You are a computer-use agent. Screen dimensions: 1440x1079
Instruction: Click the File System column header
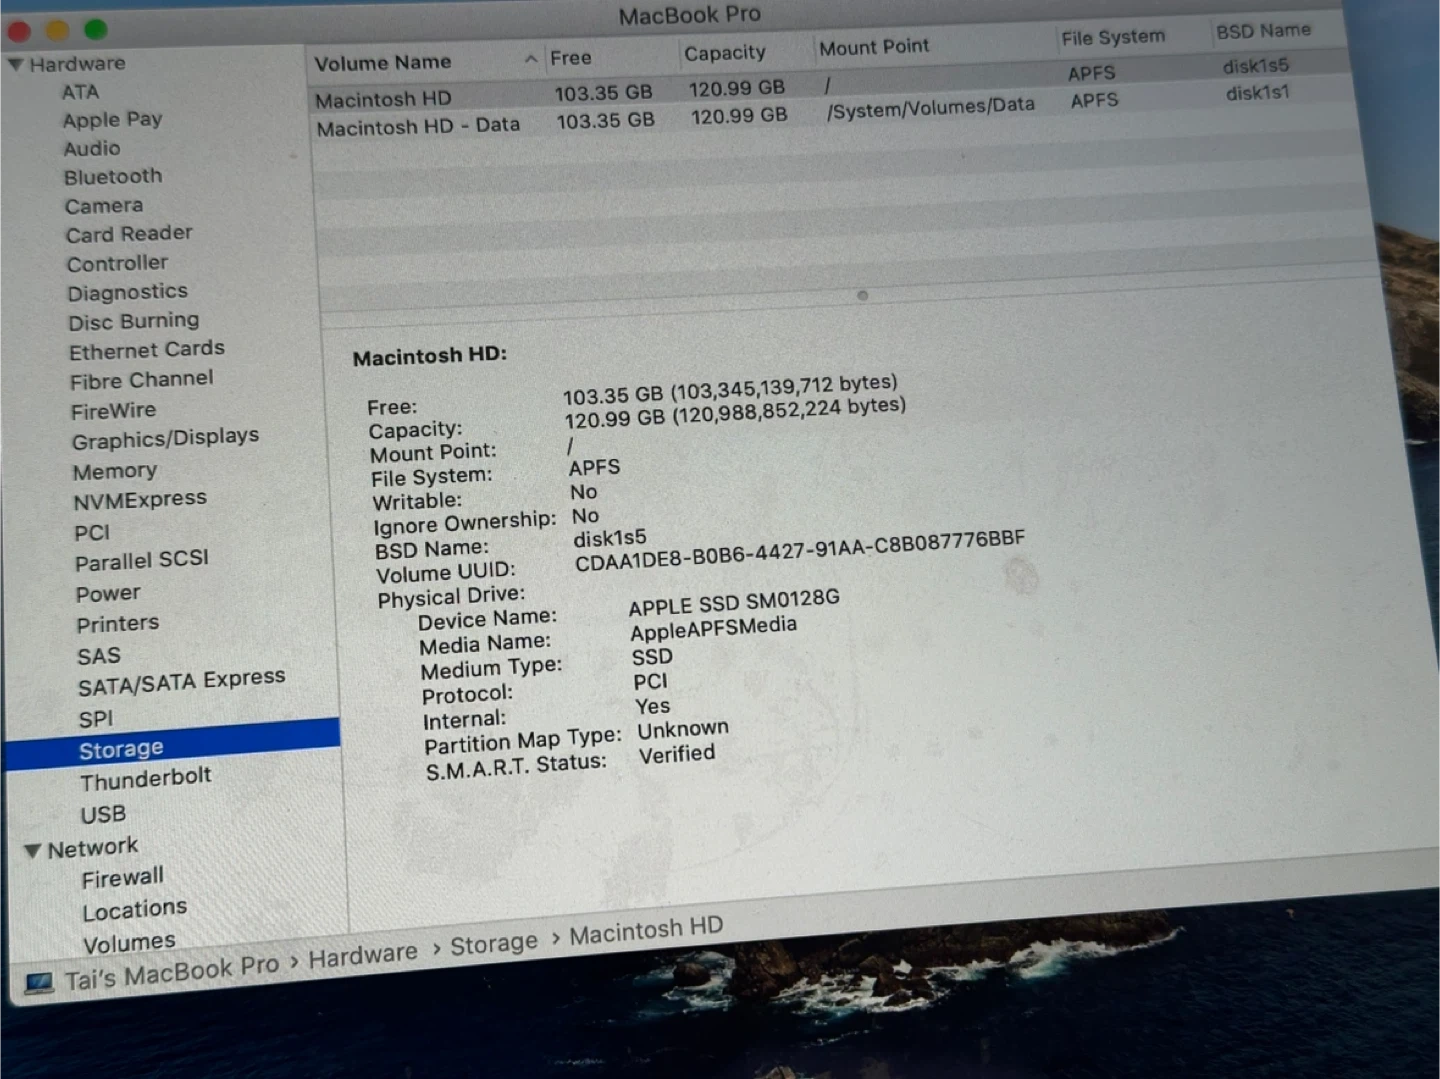click(1112, 38)
